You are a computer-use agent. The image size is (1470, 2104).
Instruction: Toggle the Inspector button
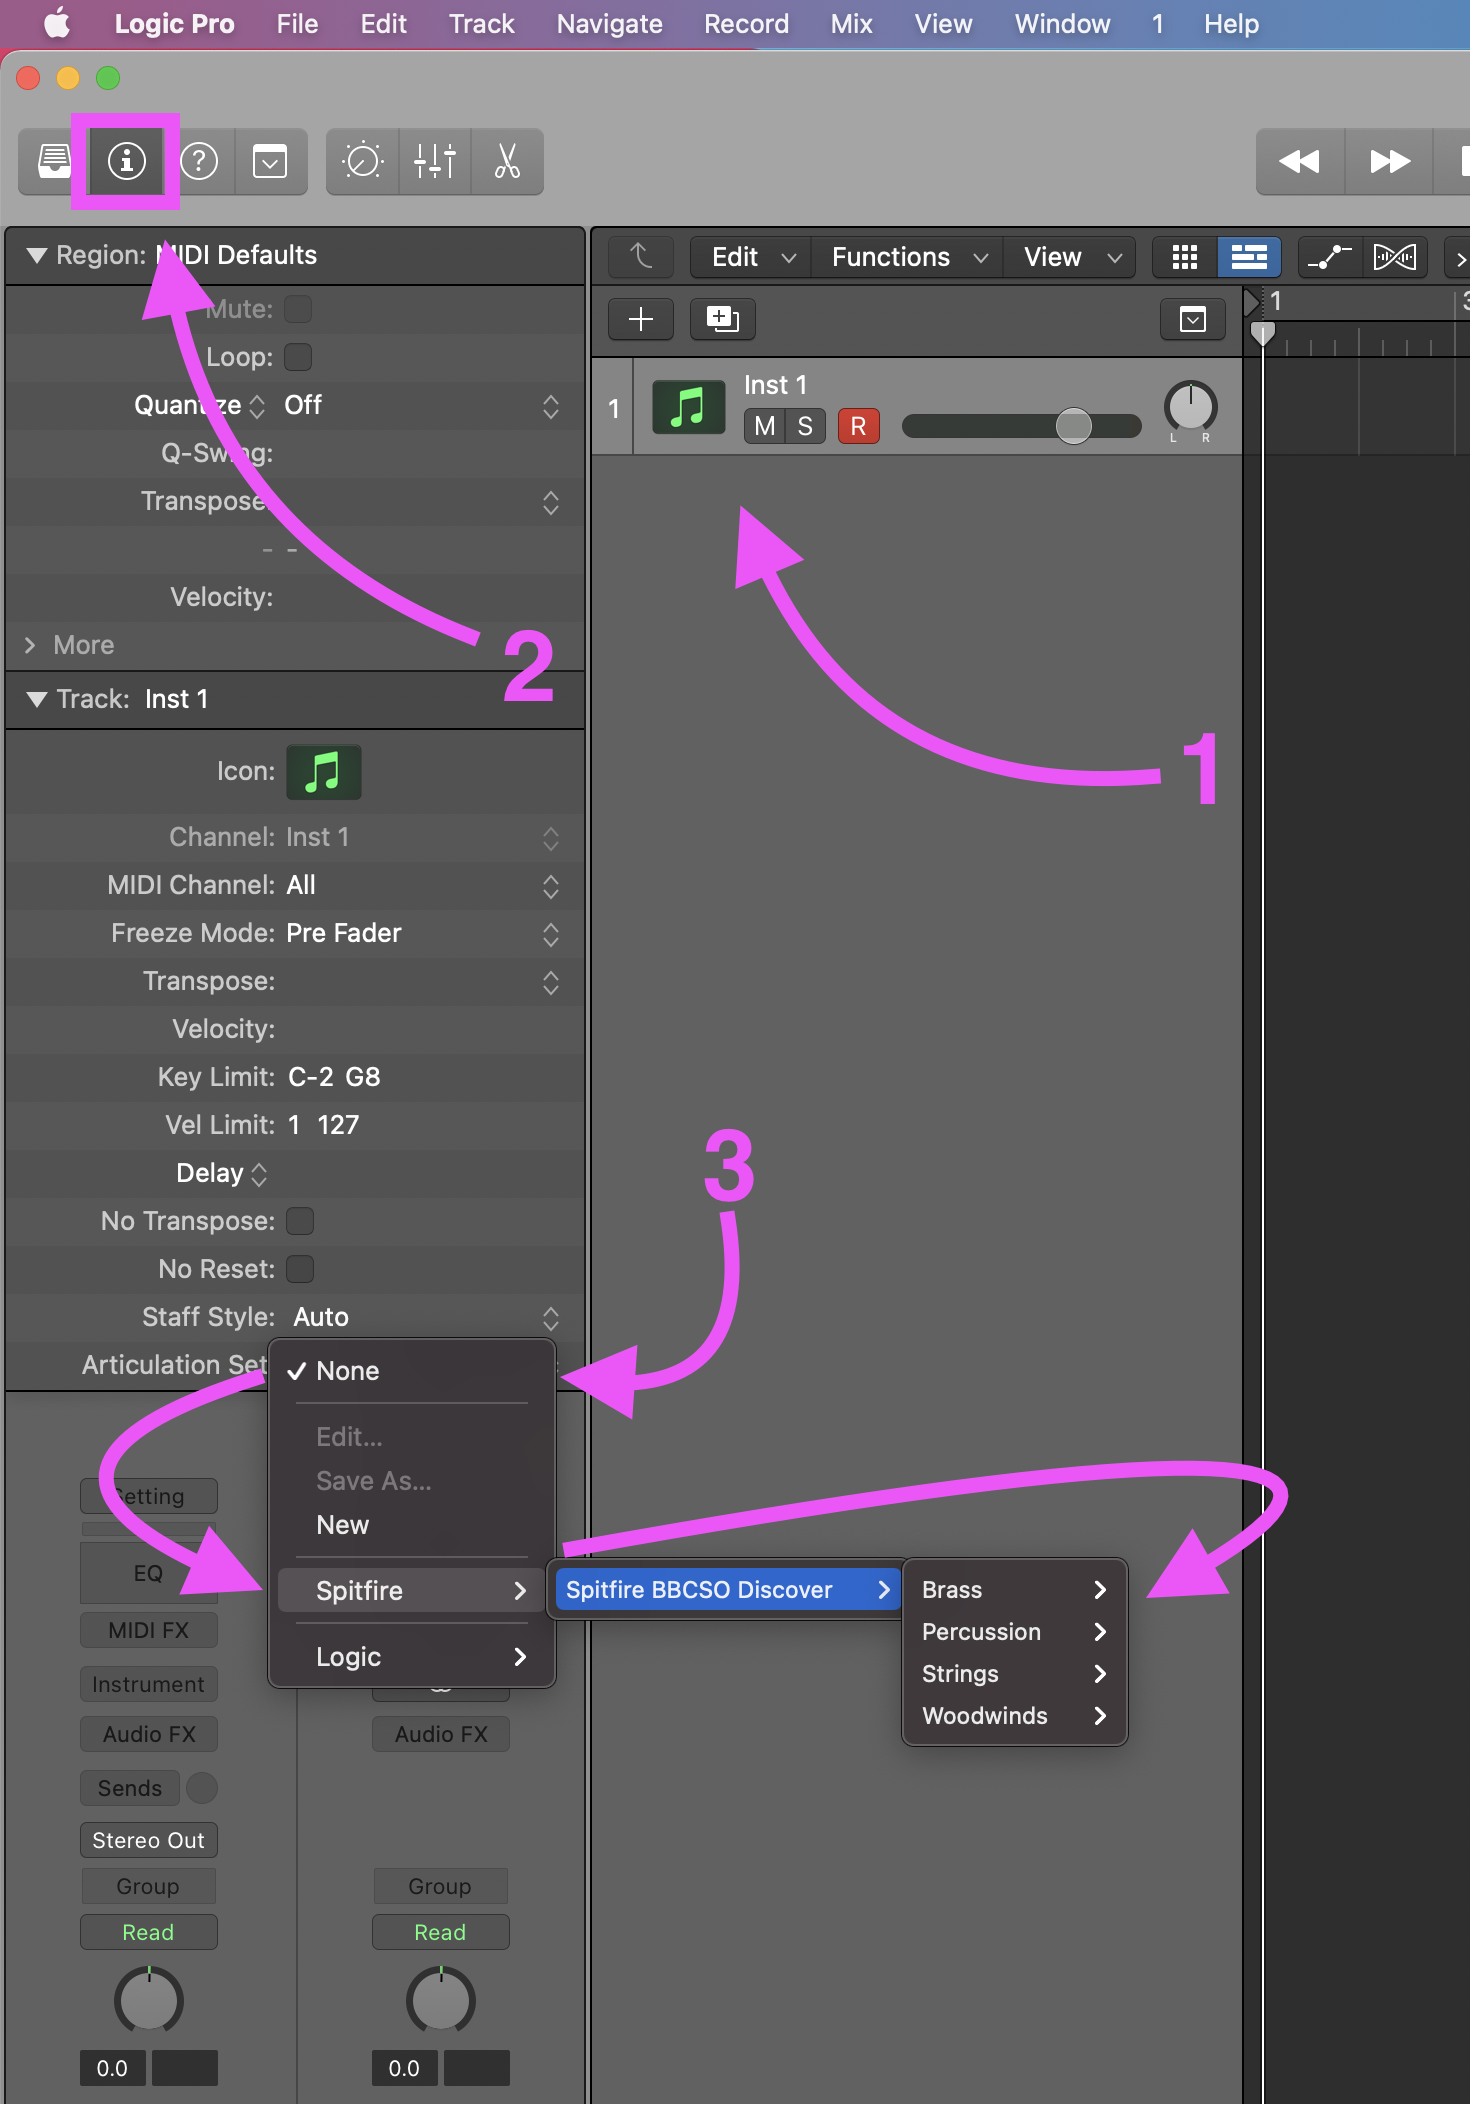coord(126,161)
